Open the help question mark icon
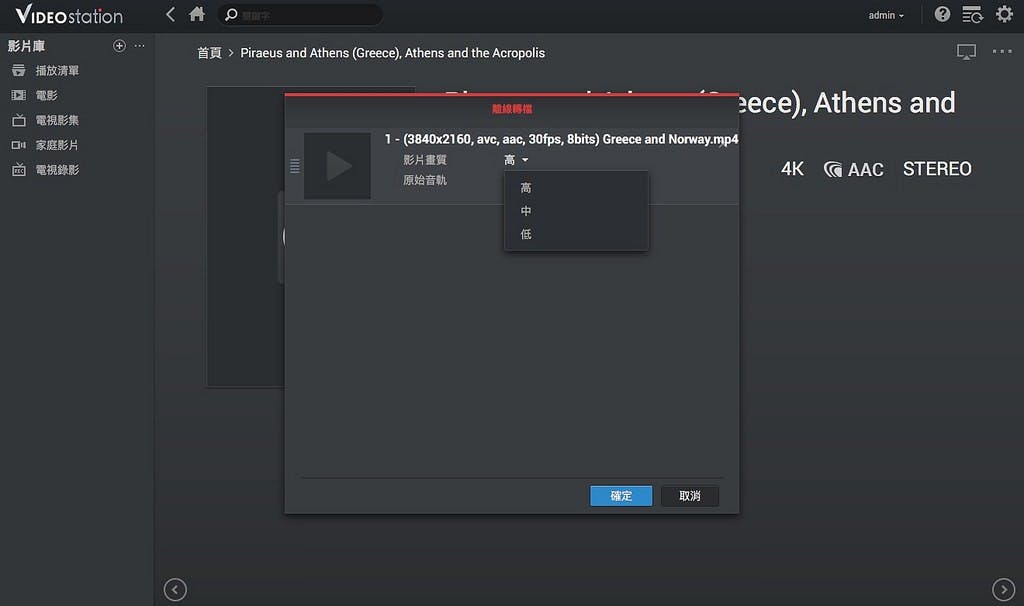This screenshot has width=1024, height=606. (942, 14)
